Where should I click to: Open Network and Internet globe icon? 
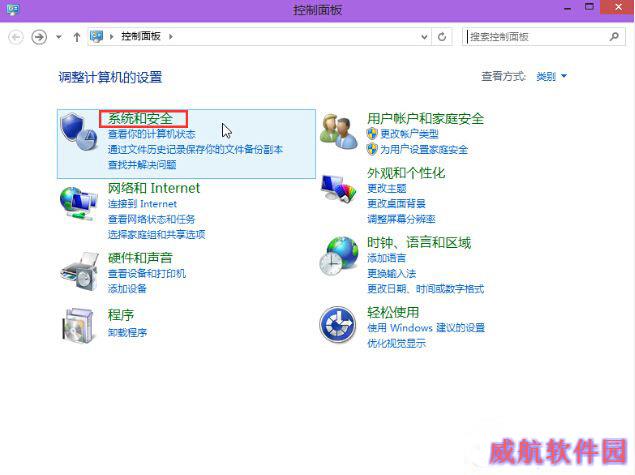pyautogui.click(x=79, y=203)
